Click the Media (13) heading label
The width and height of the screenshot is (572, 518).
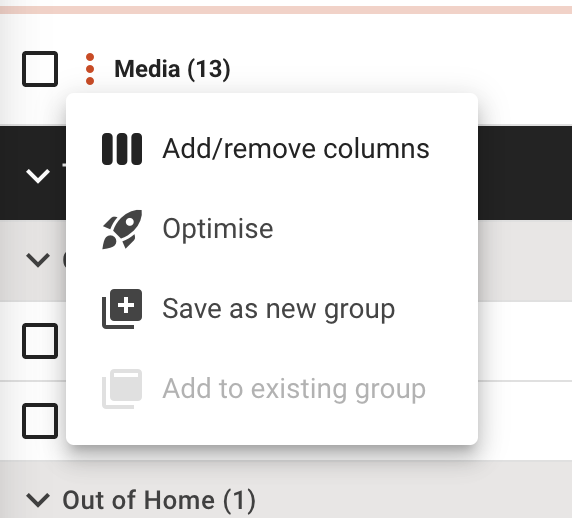(x=172, y=69)
